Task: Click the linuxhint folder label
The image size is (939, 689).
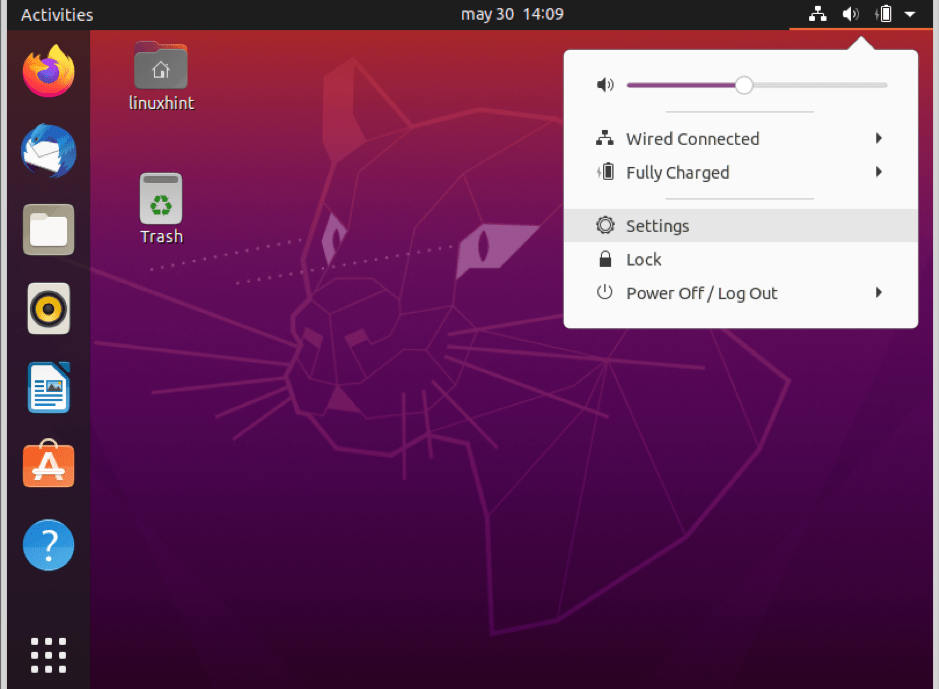Action: (162, 103)
